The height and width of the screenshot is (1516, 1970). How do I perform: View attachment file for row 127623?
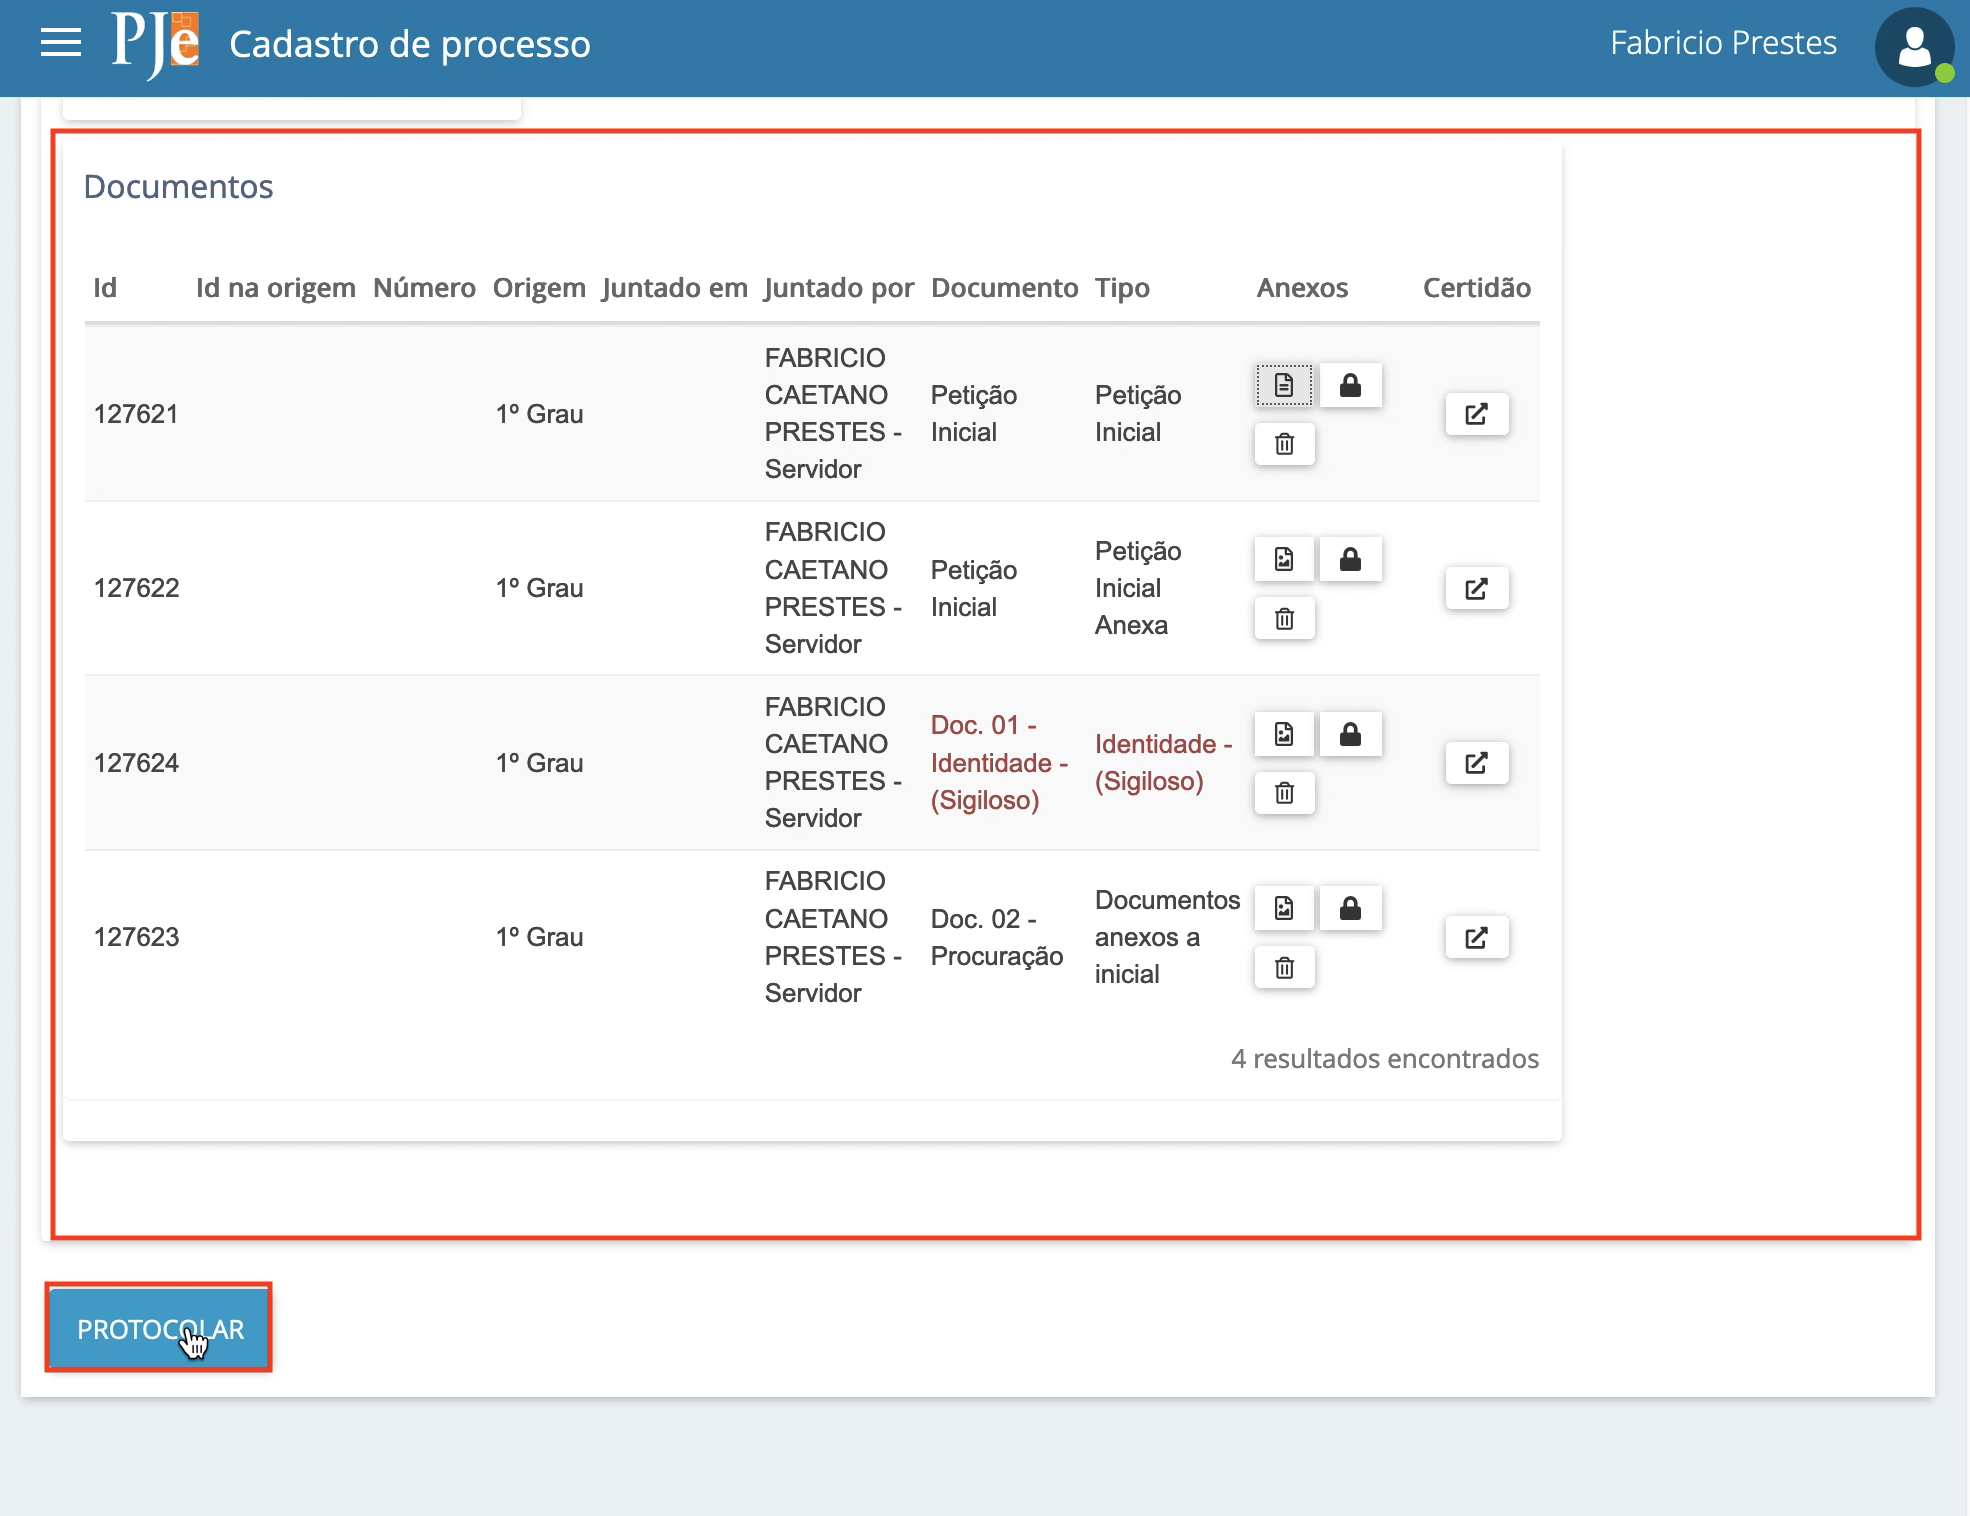point(1284,908)
